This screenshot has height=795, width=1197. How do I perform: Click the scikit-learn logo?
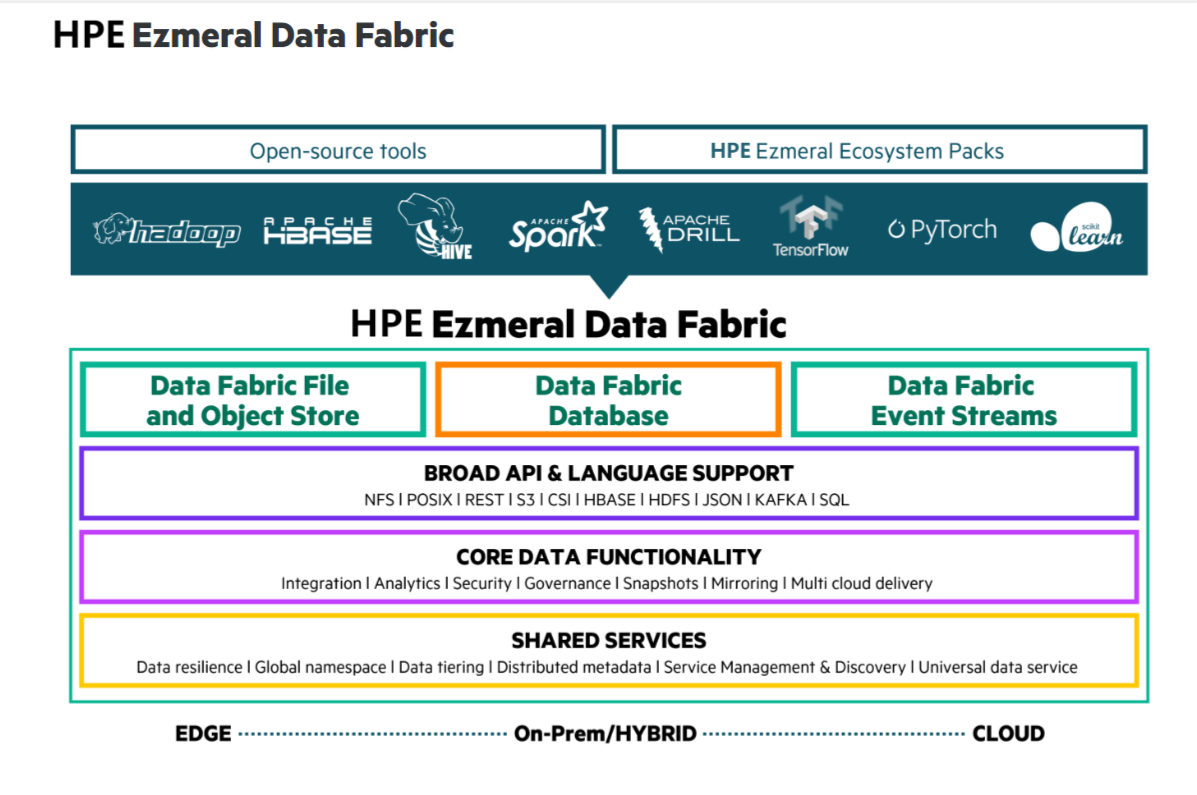[x=1076, y=227]
